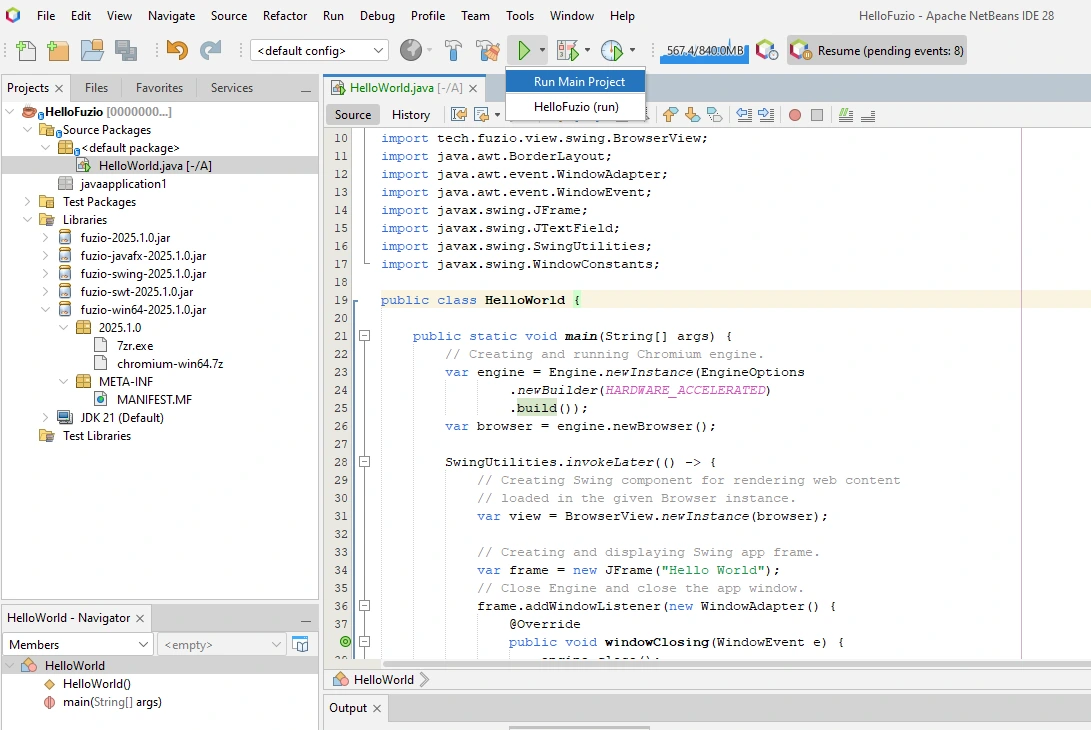This screenshot has width=1091, height=730.
Task: Collapse the Libraries node
Action: [x=28, y=220]
